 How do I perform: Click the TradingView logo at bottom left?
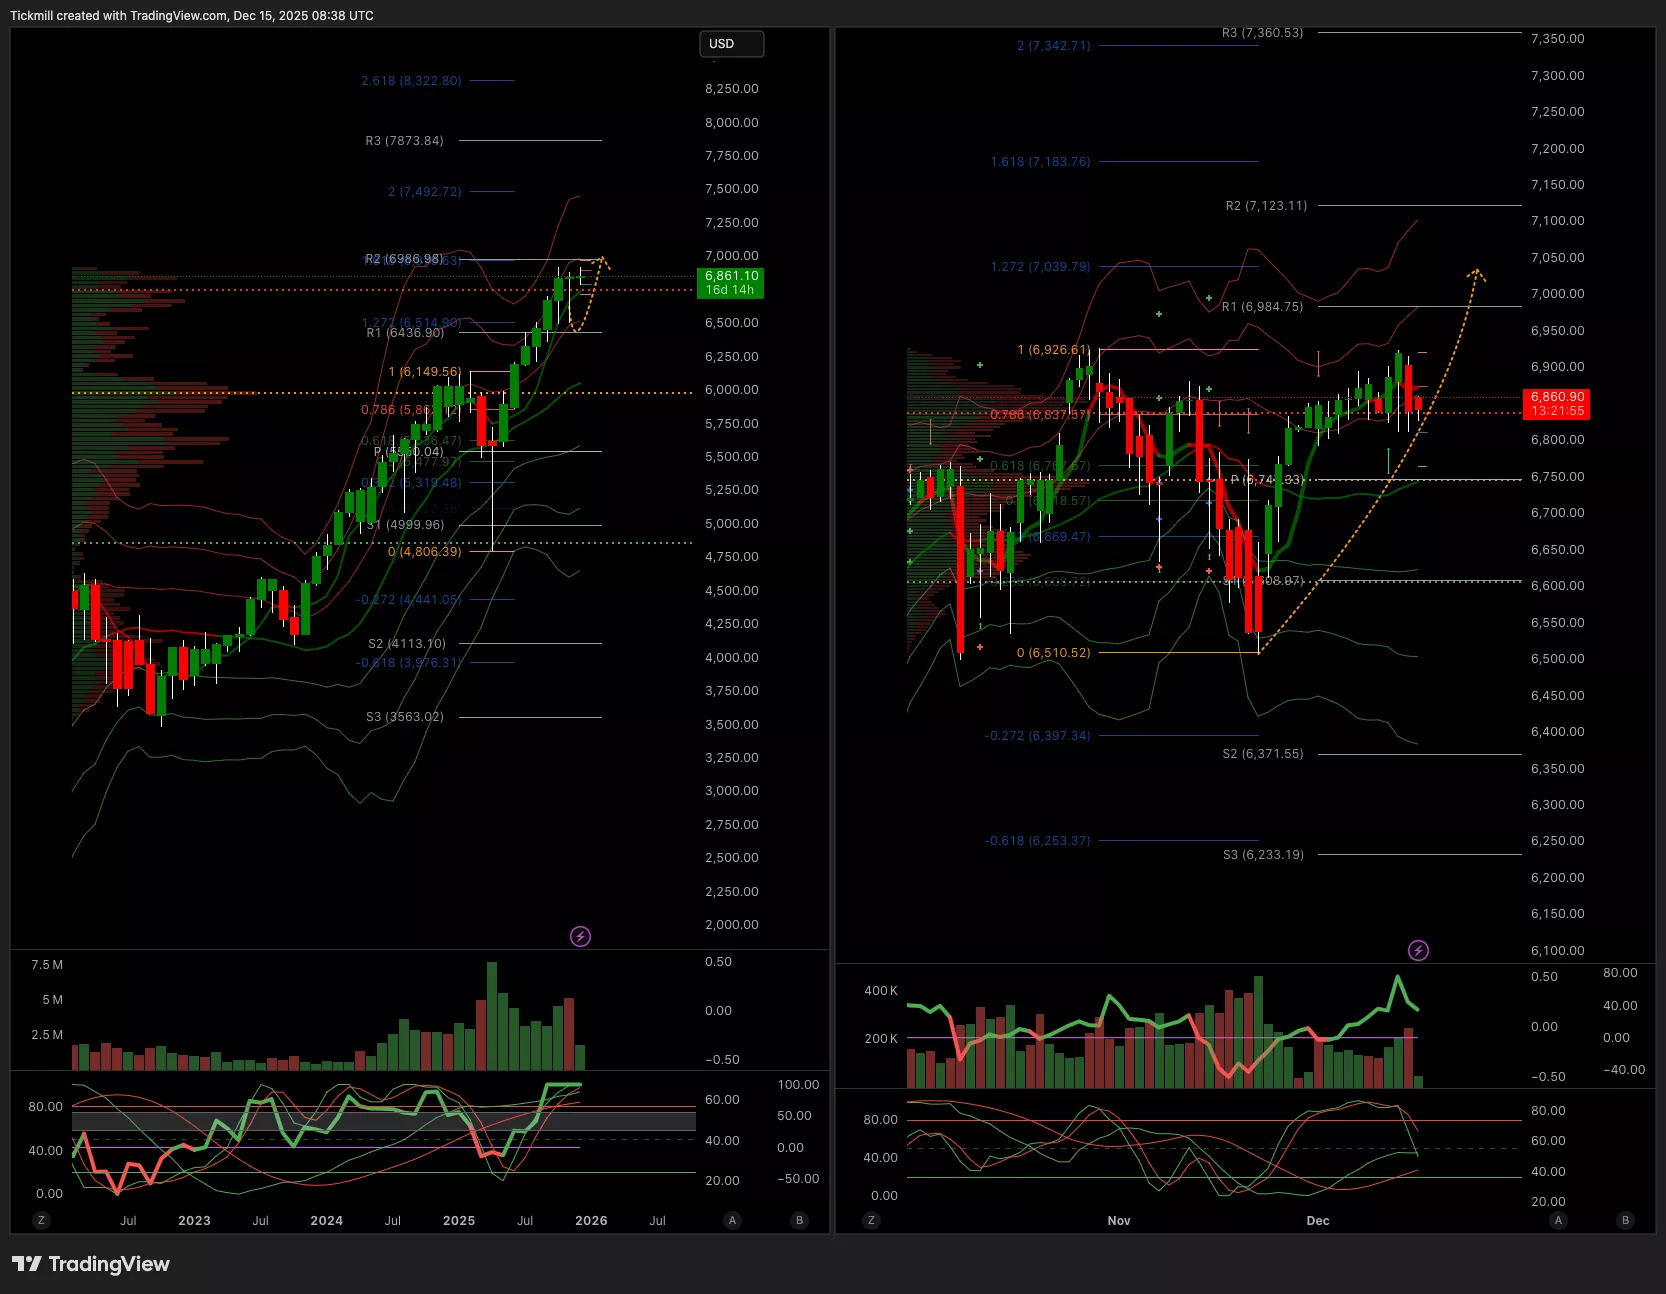[x=91, y=1264]
